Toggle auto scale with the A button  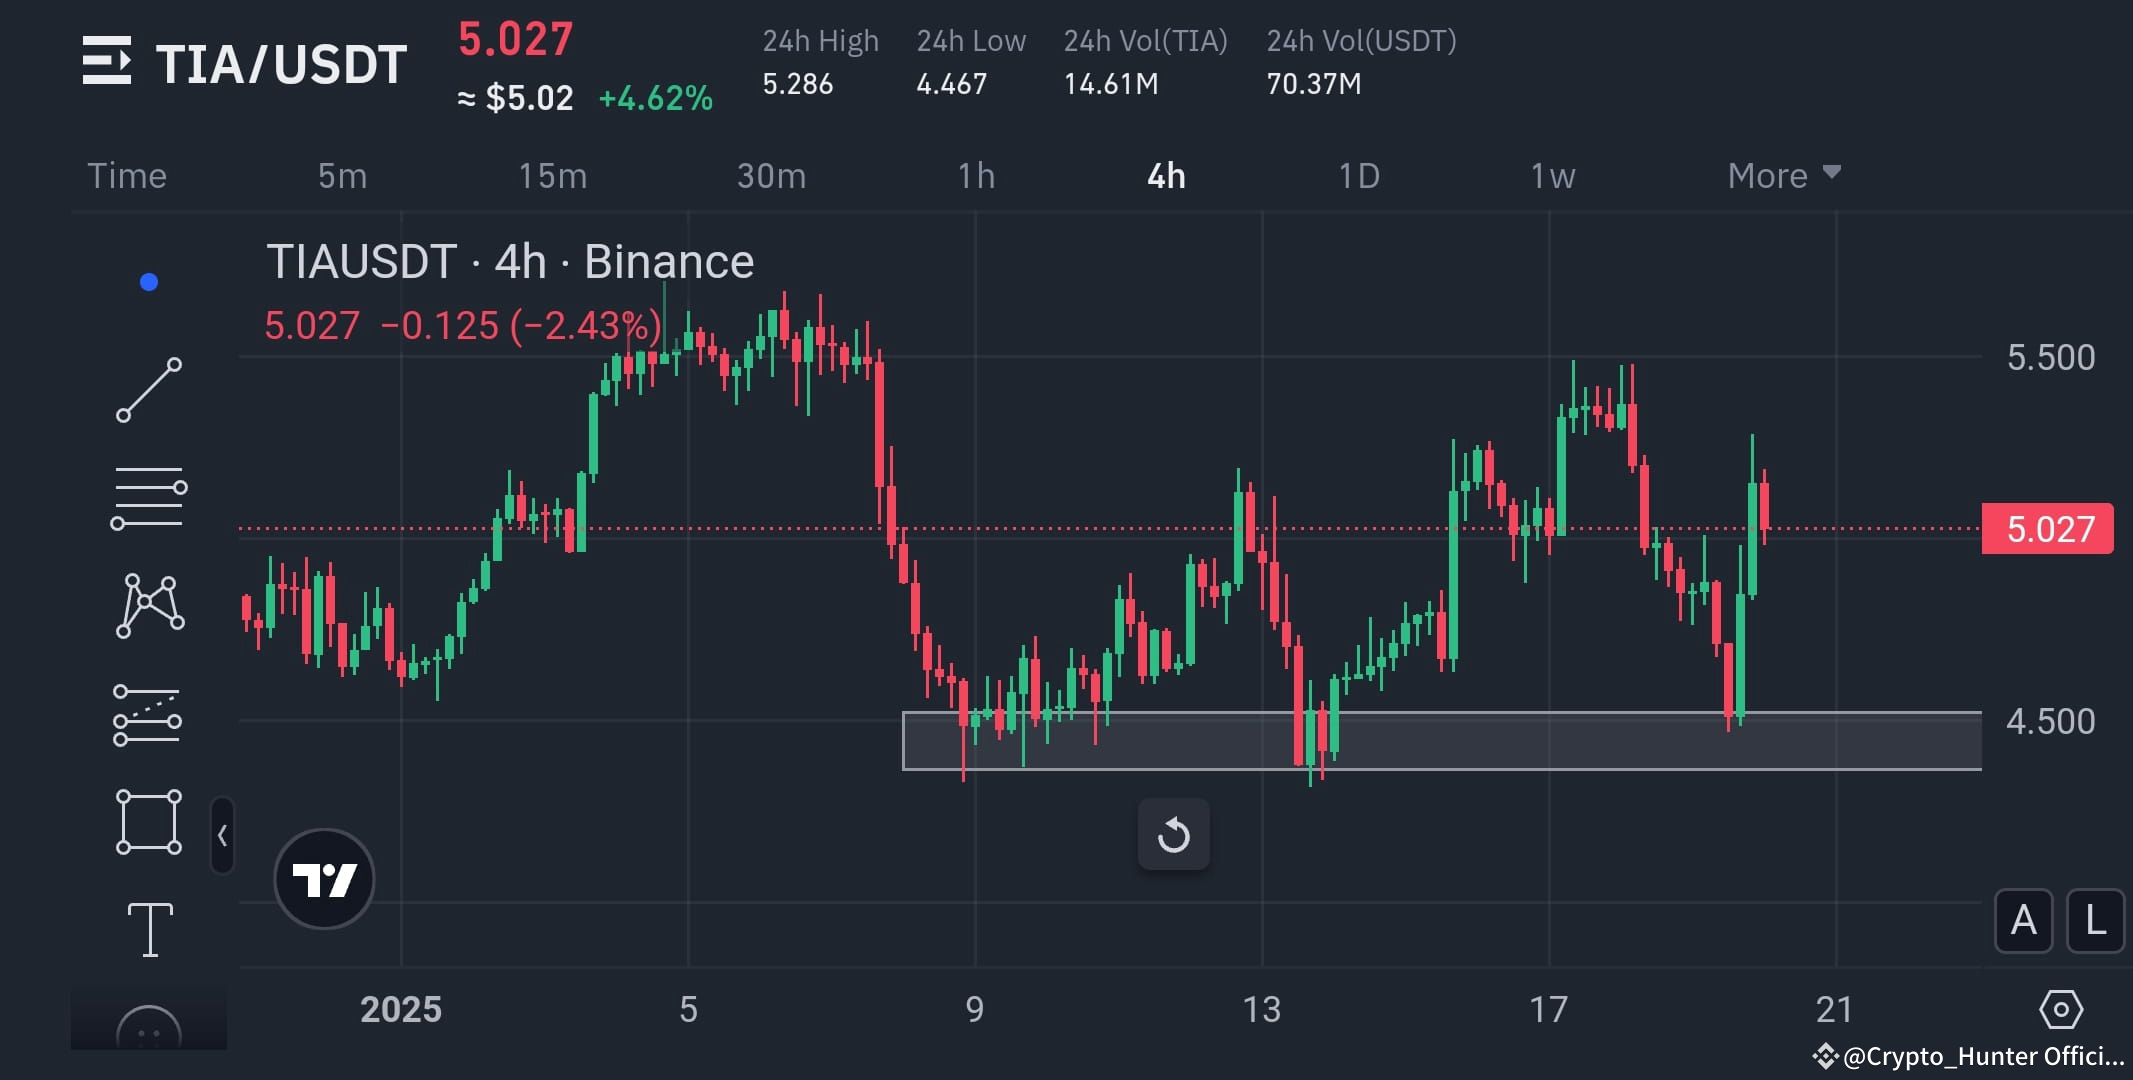coord(2023,922)
